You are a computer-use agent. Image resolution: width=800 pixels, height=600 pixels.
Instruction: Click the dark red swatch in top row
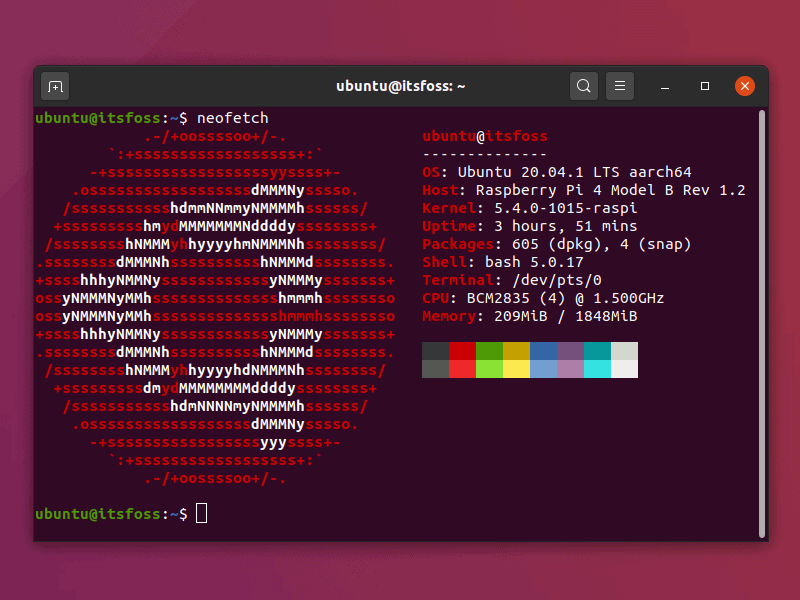[x=462, y=351]
